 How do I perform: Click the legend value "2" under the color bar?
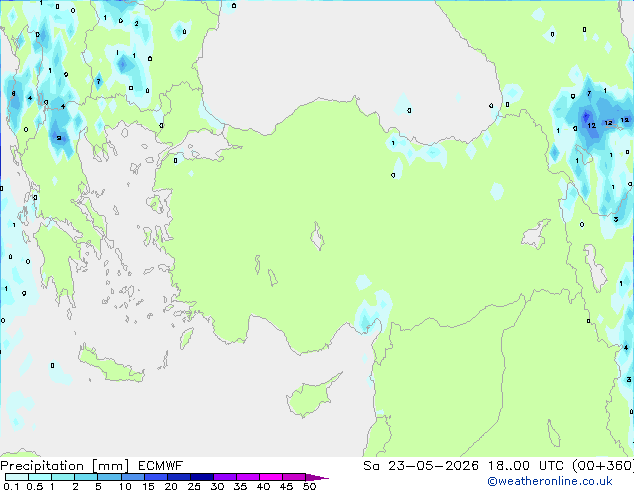click(75, 486)
